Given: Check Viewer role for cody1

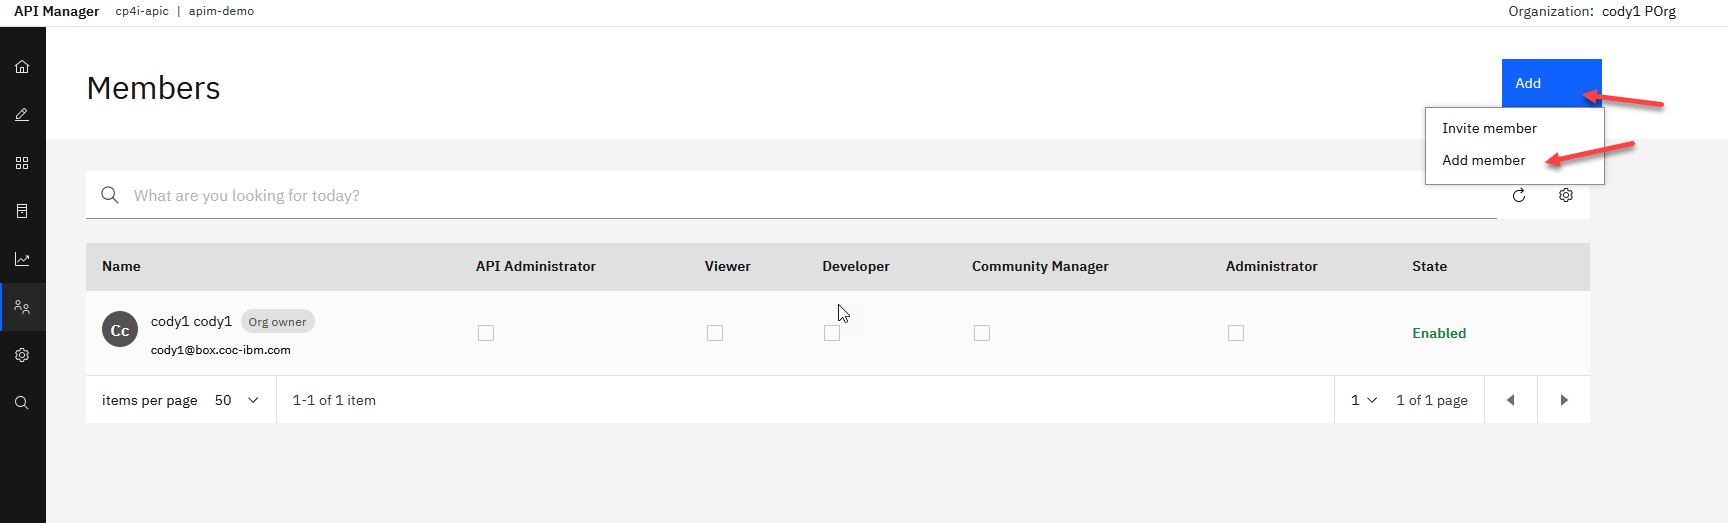Looking at the screenshot, I should [x=715, y=333].
